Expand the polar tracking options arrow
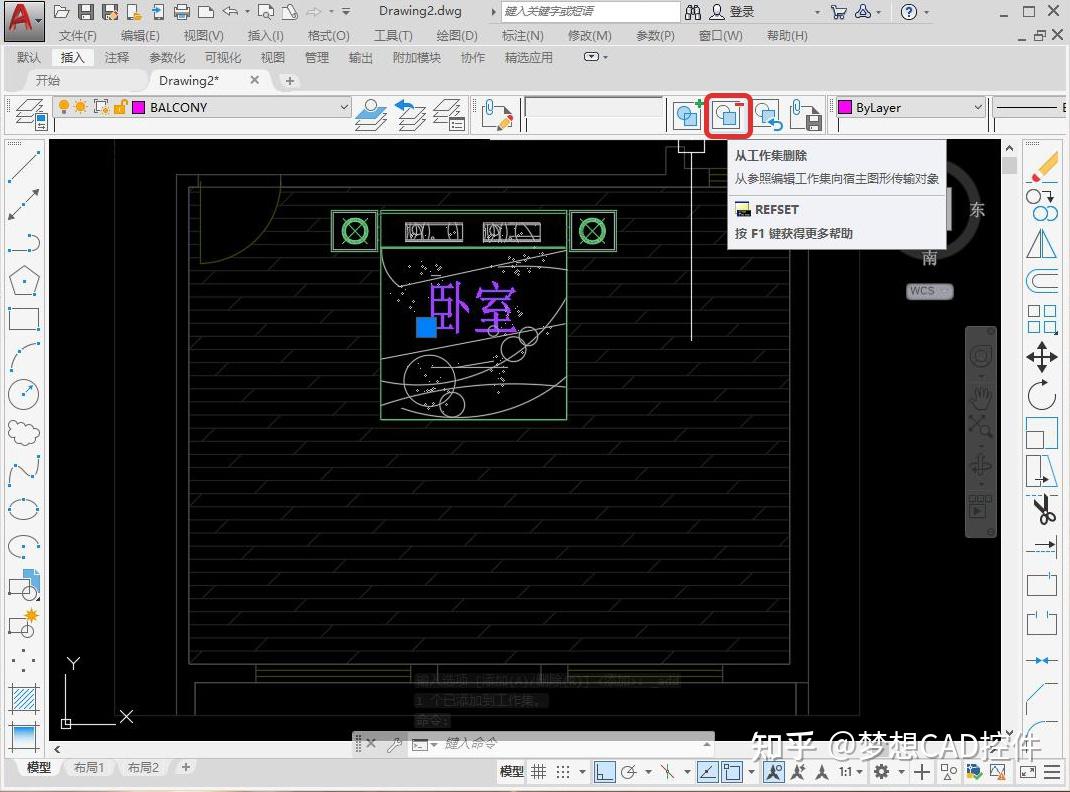This screenshot has height=792, width=1070. click(648, 772)
